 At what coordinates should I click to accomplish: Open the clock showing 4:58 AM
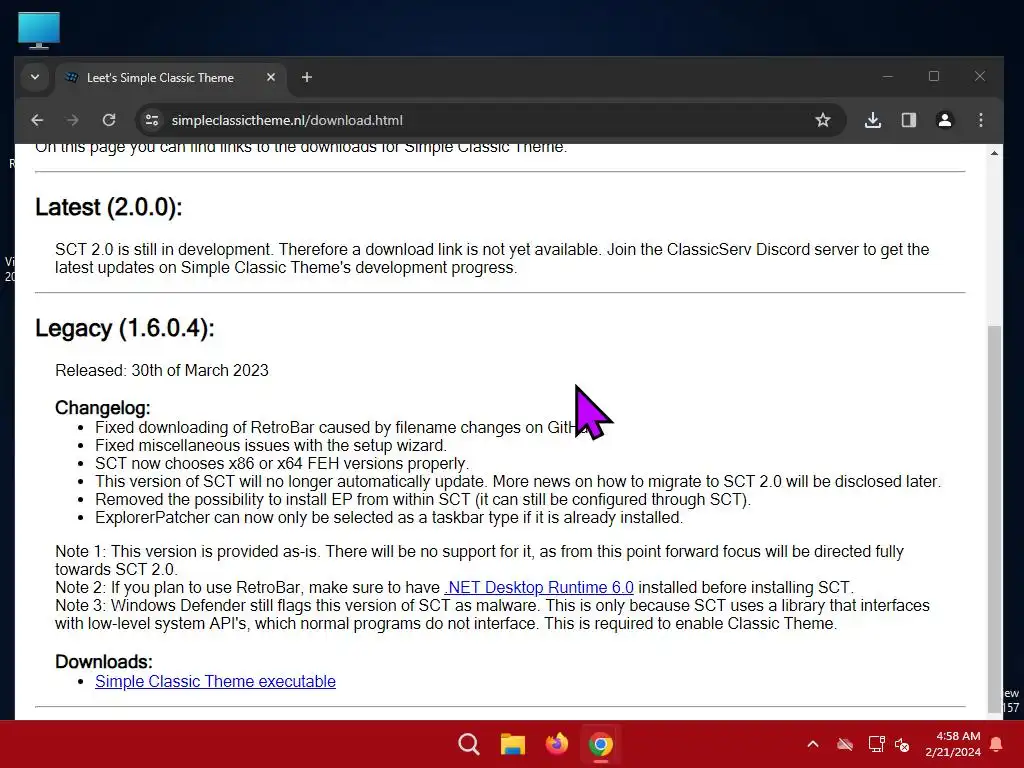tap(953, 744)
